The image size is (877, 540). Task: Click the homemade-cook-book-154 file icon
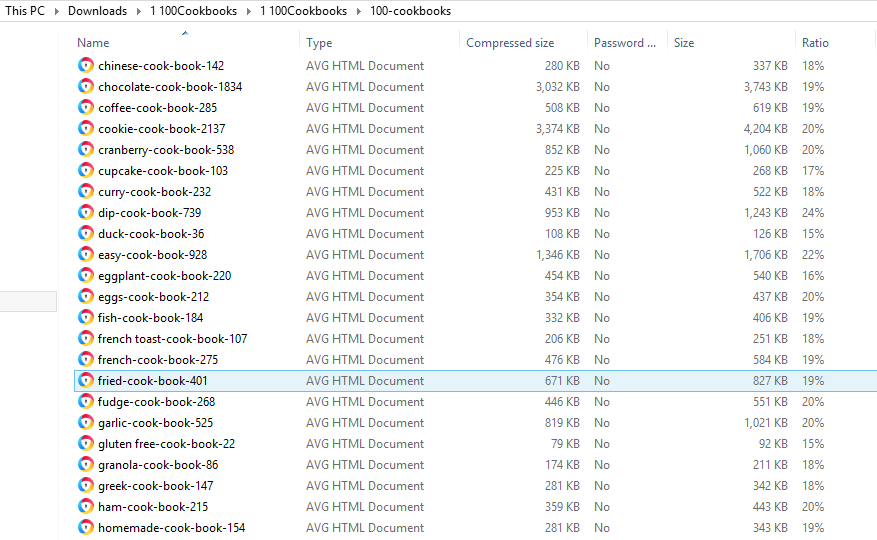[x=86, y=527]
